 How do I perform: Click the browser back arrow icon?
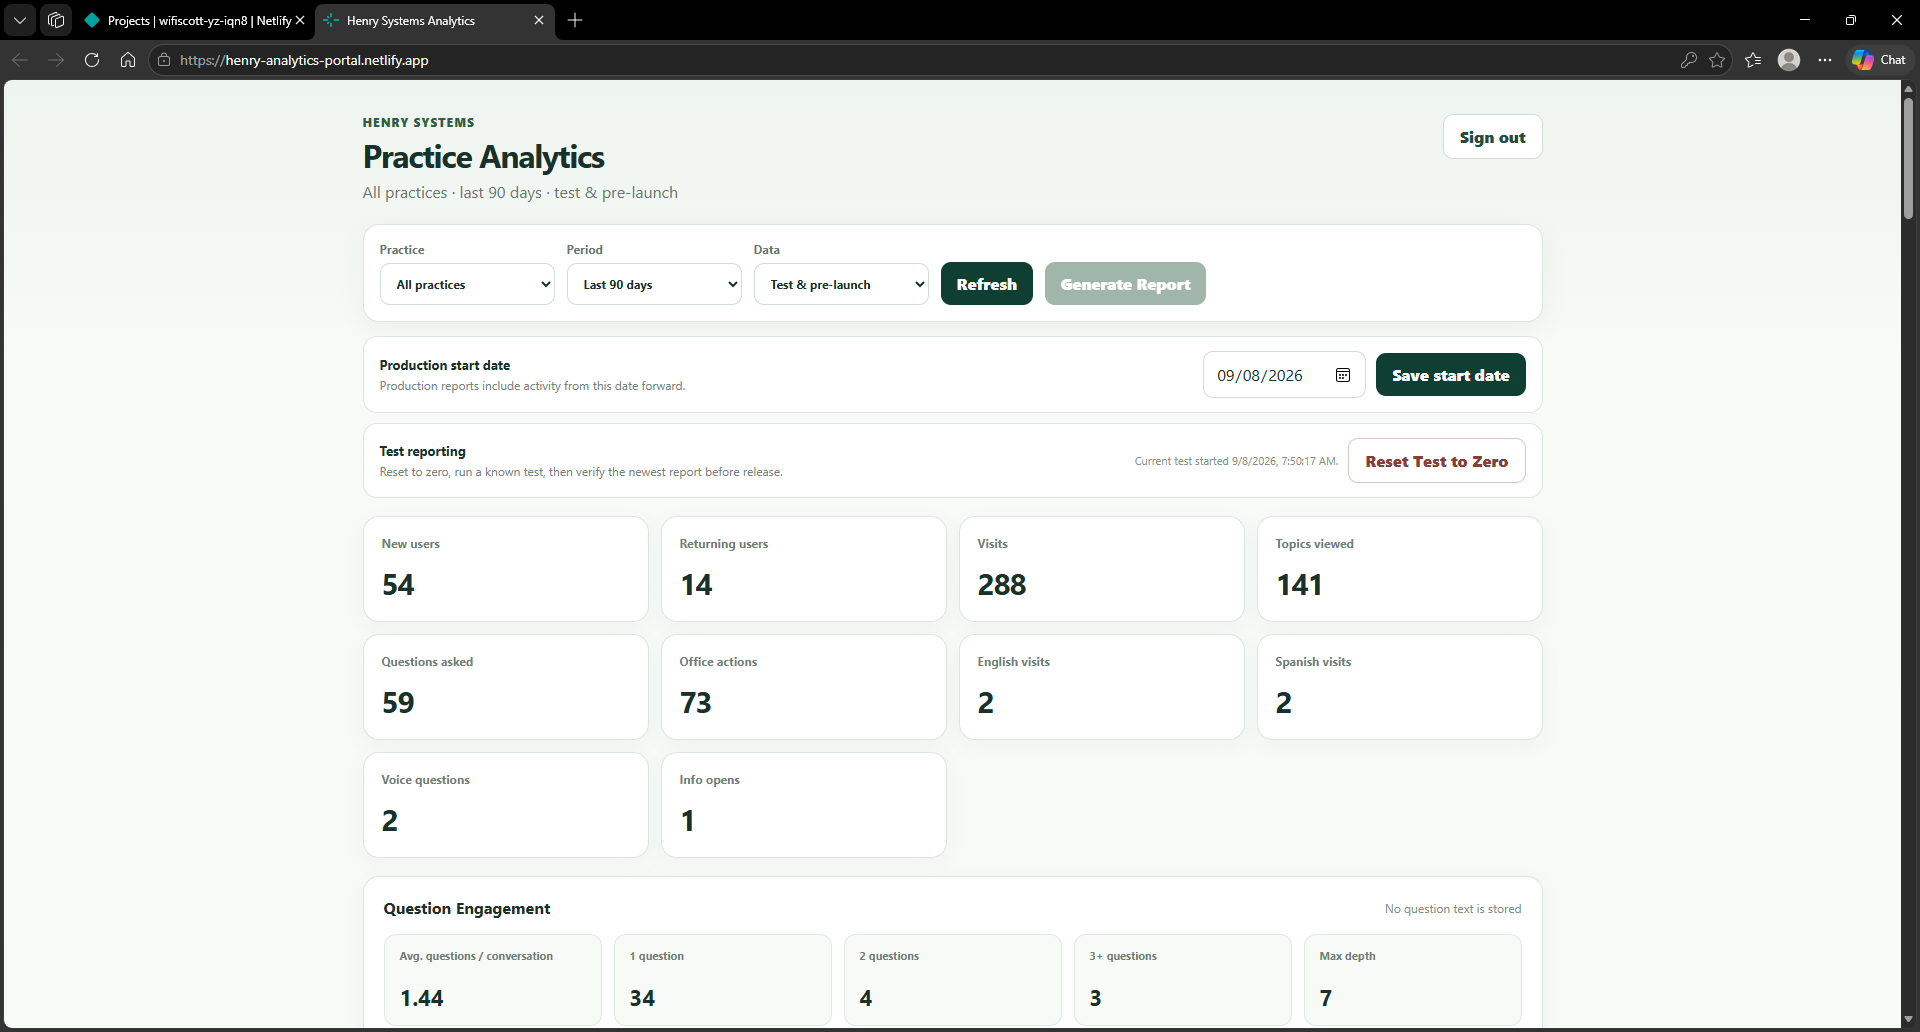click(20, 60)
